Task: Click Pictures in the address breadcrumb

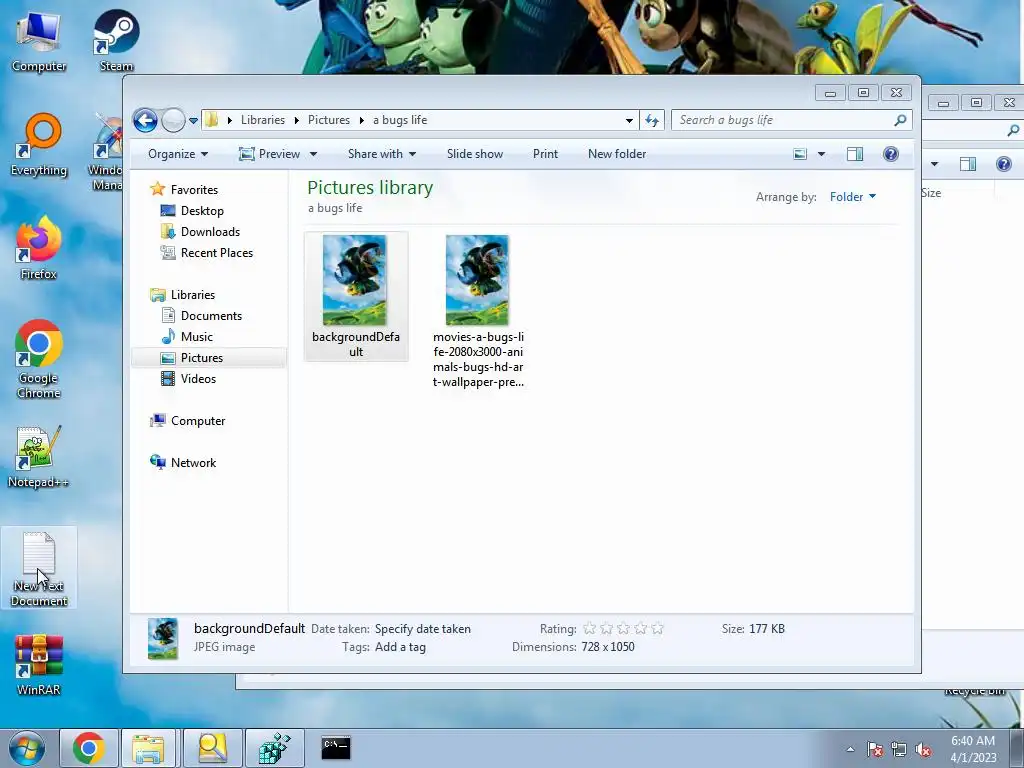Action: tap(328, 120)
